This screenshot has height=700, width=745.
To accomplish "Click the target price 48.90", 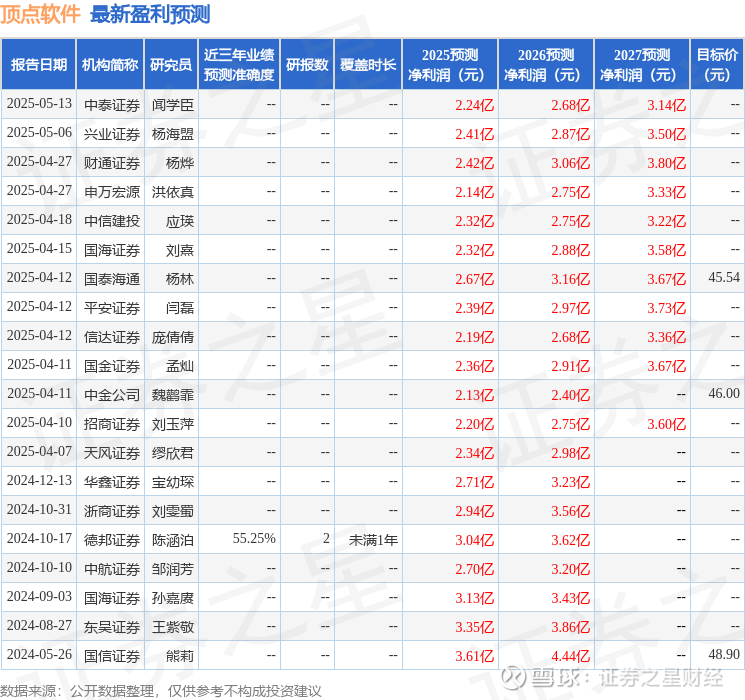I will coord(724,654).
